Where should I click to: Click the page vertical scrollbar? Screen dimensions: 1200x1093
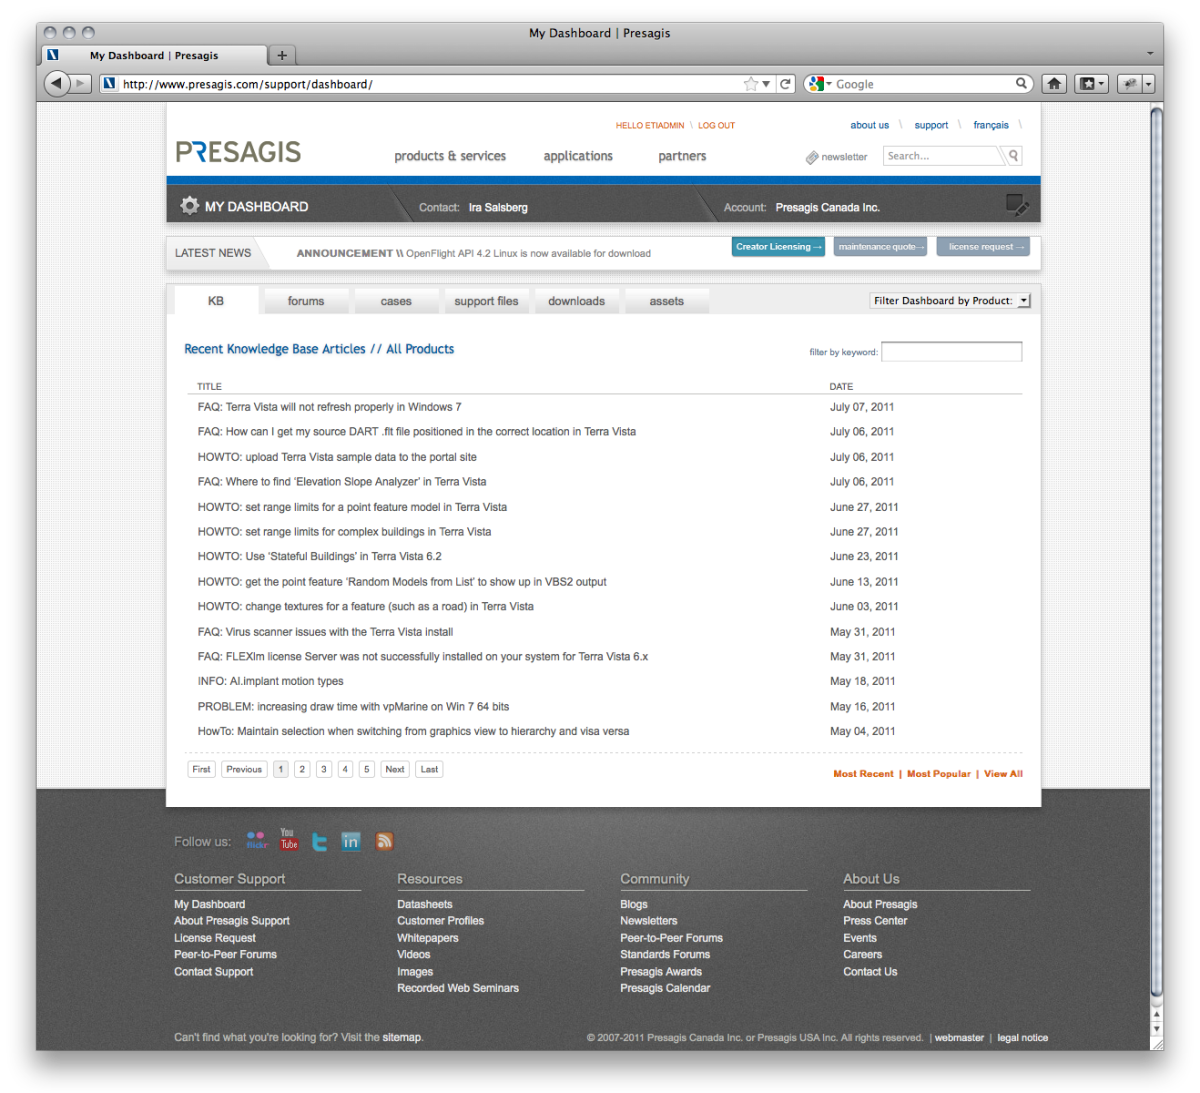click(1157, 550)
